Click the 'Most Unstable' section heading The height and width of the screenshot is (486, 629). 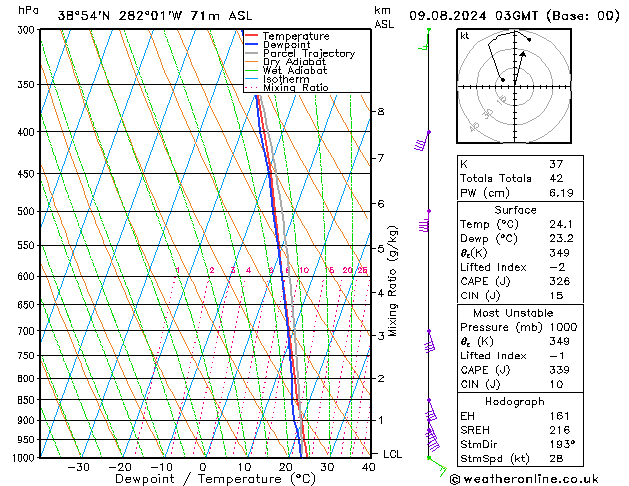pyautogui.click(x=513, y=313)
